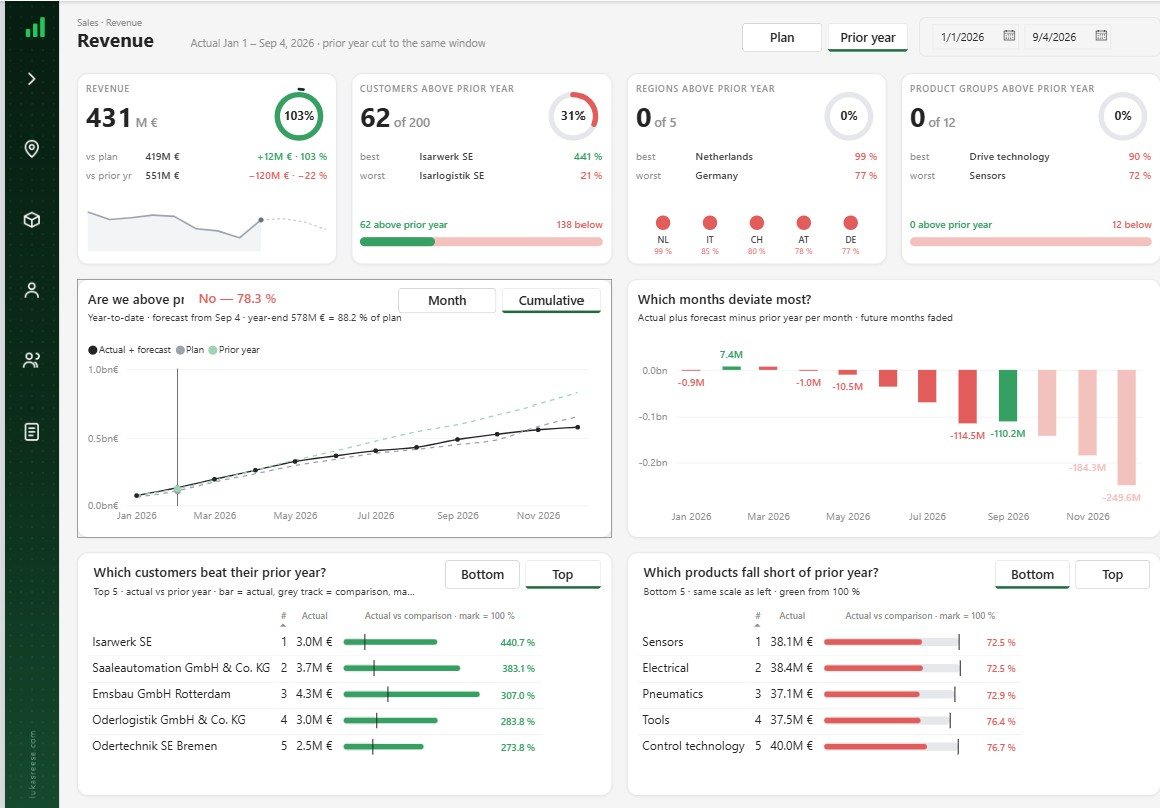
Task: Click the 31% customers donut gauge
Action: (573, 116)
